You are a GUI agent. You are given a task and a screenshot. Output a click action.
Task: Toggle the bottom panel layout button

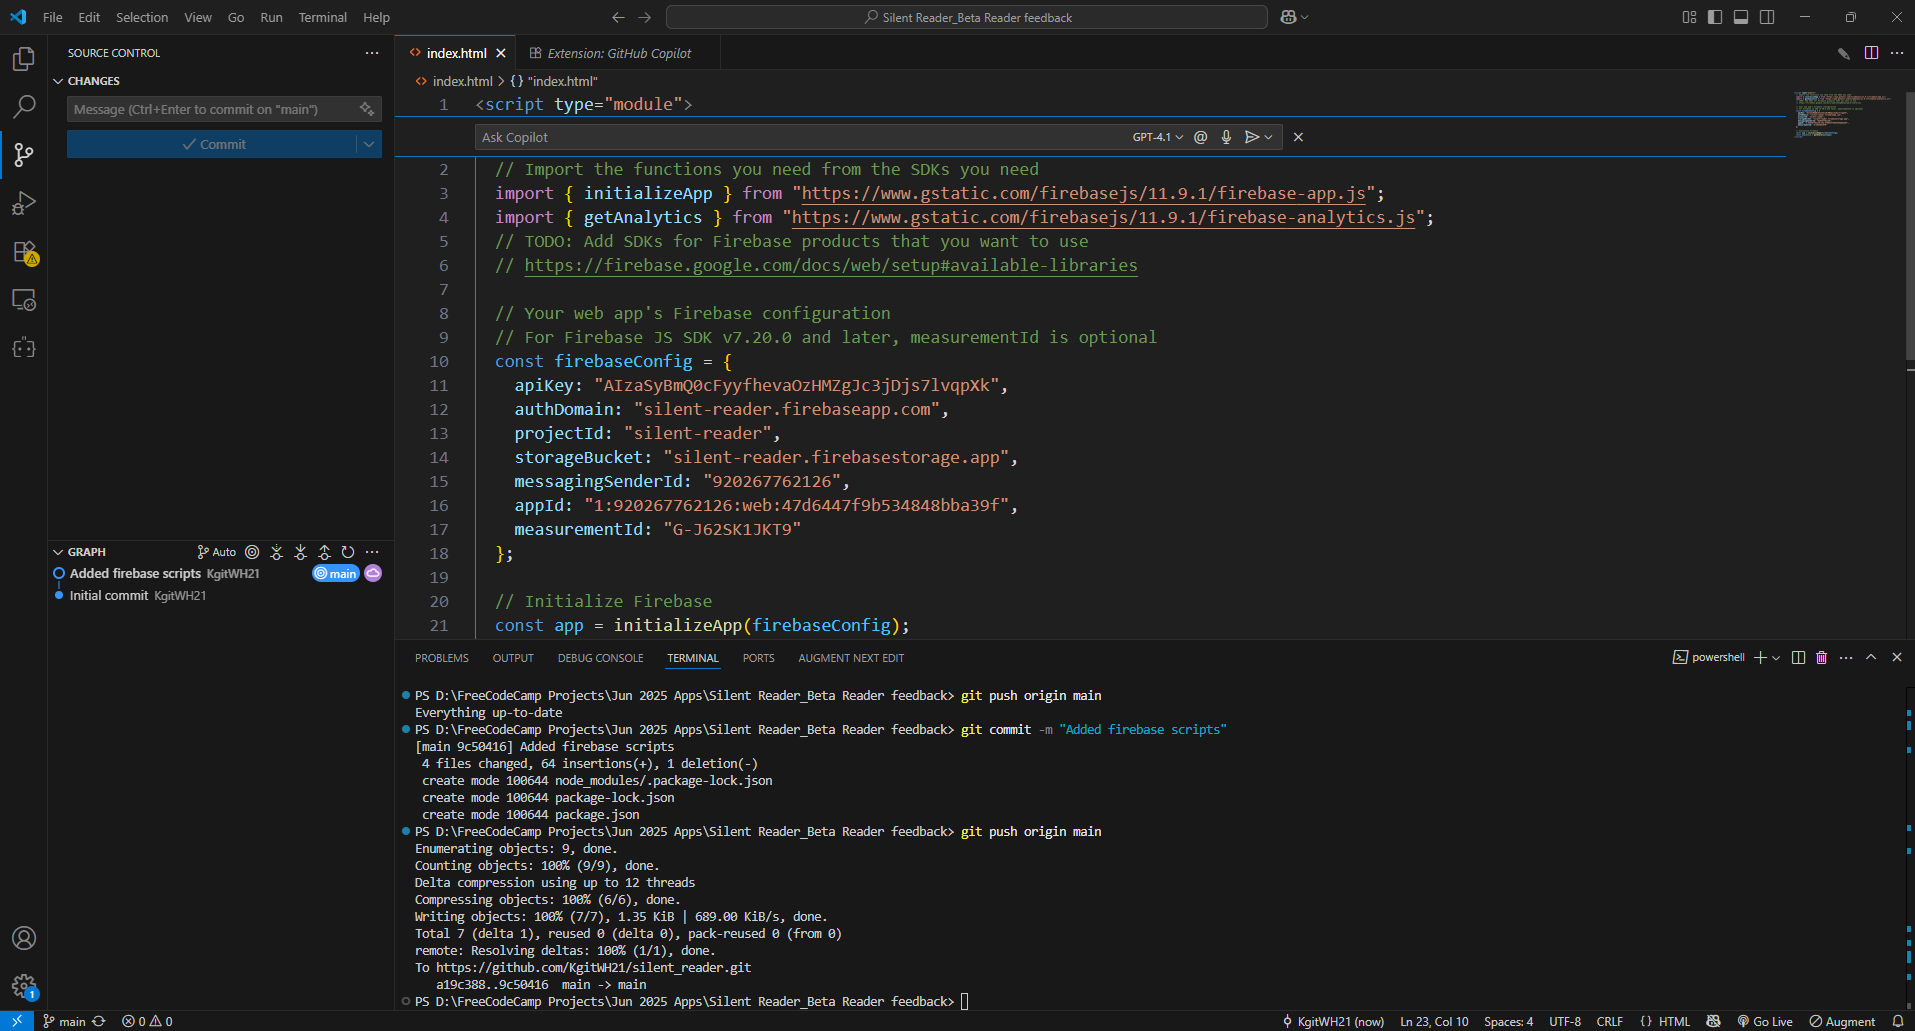[x=1741, y=17]
